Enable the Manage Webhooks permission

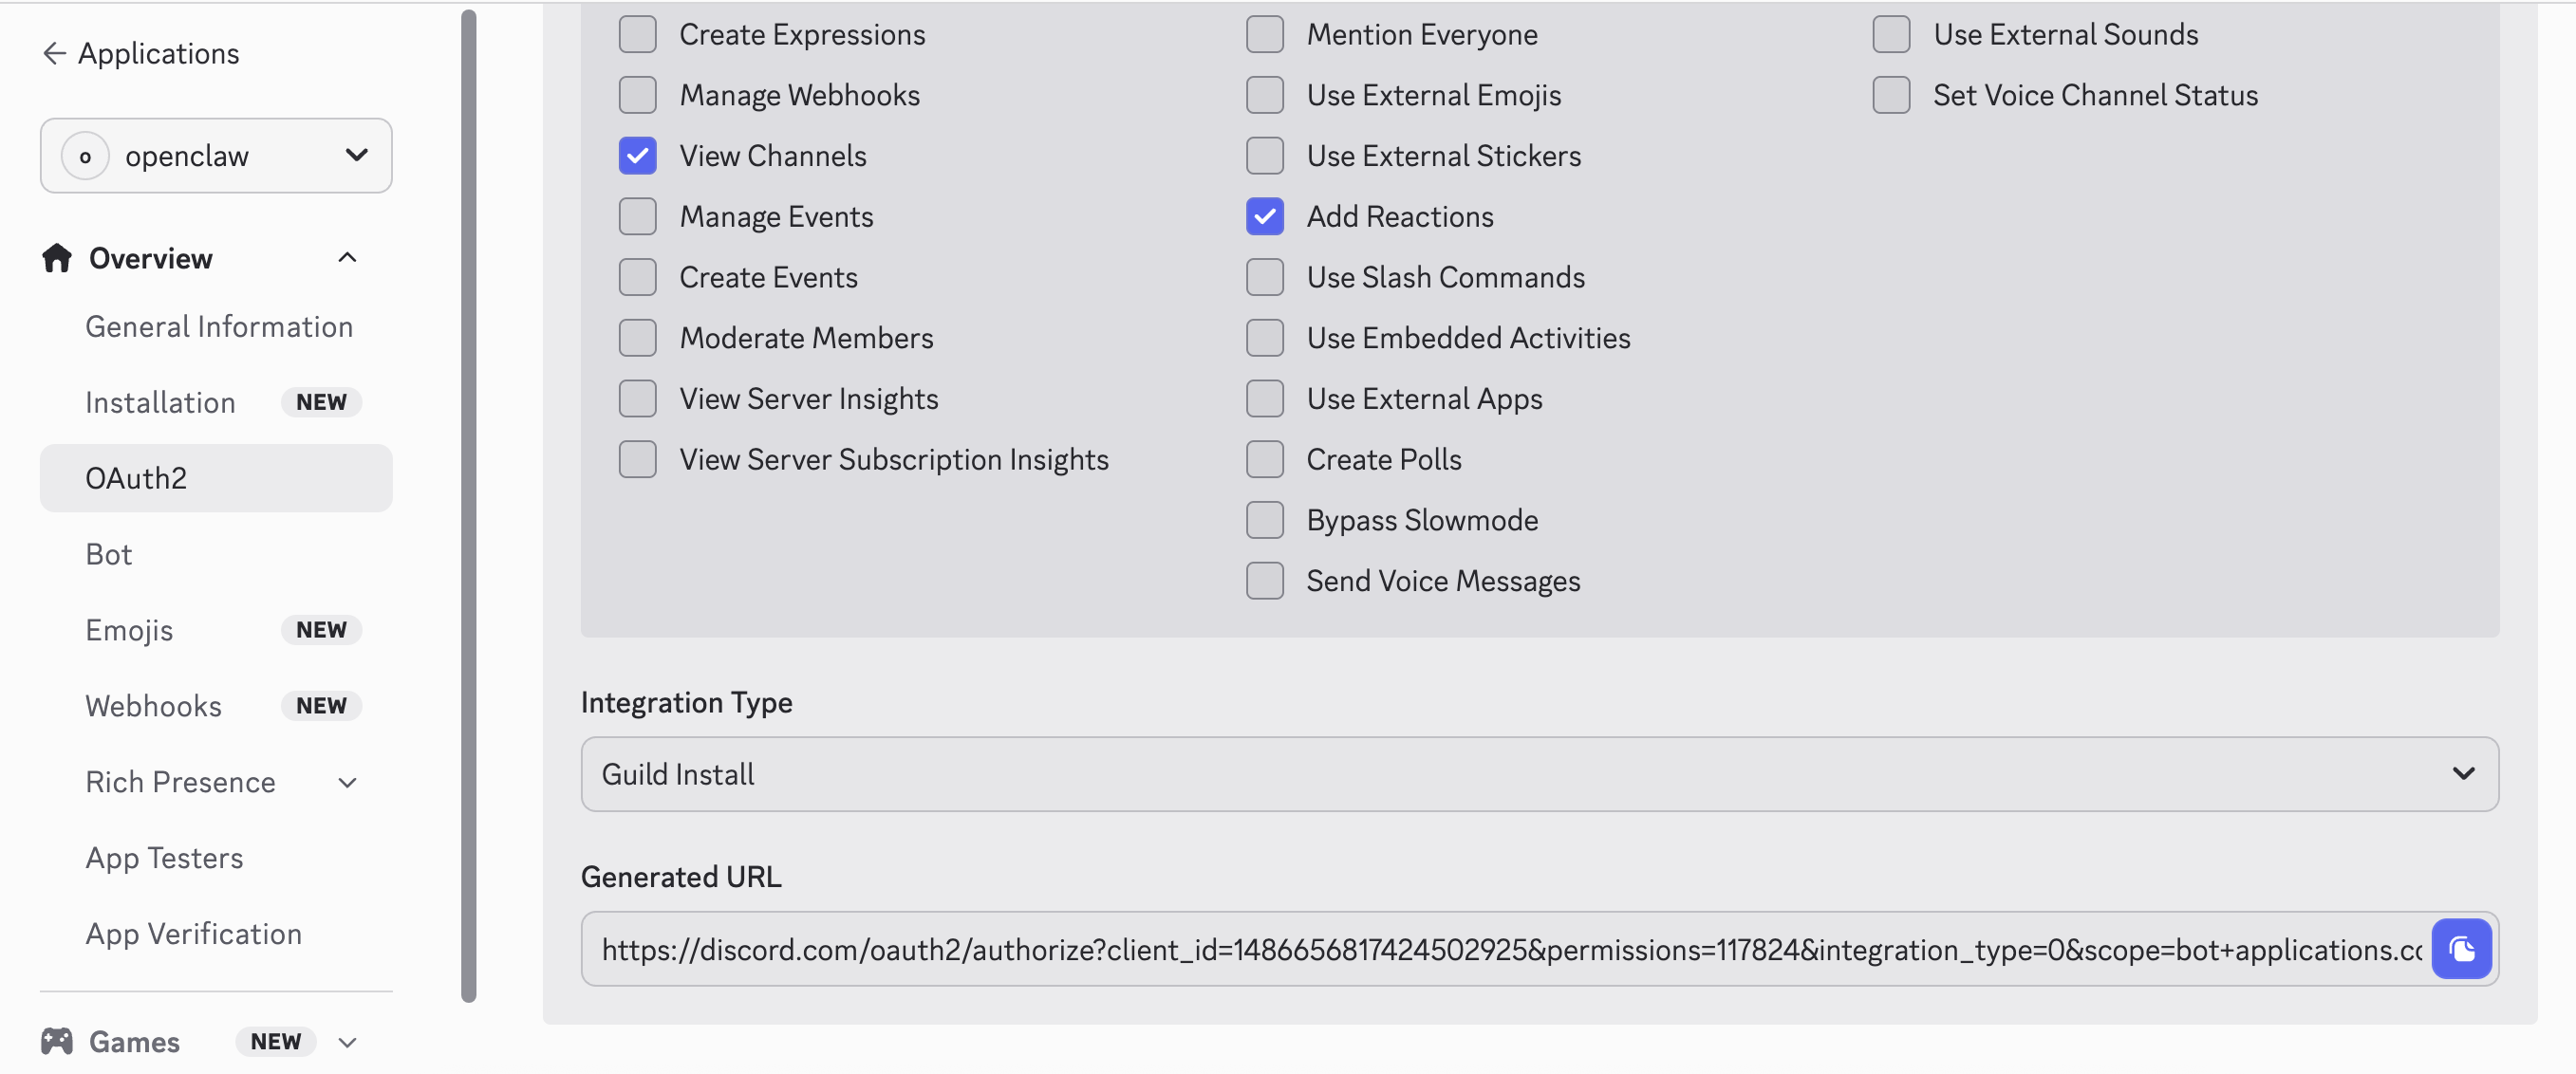tap(638, 94)
